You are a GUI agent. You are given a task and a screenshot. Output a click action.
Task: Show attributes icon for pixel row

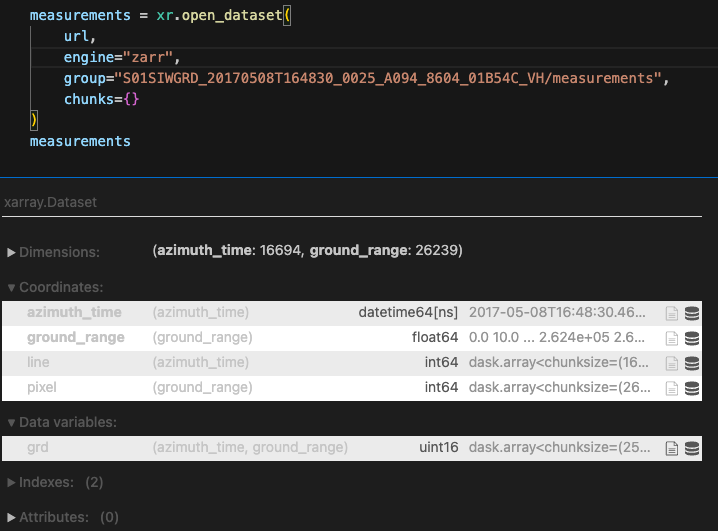click(672, 389)
